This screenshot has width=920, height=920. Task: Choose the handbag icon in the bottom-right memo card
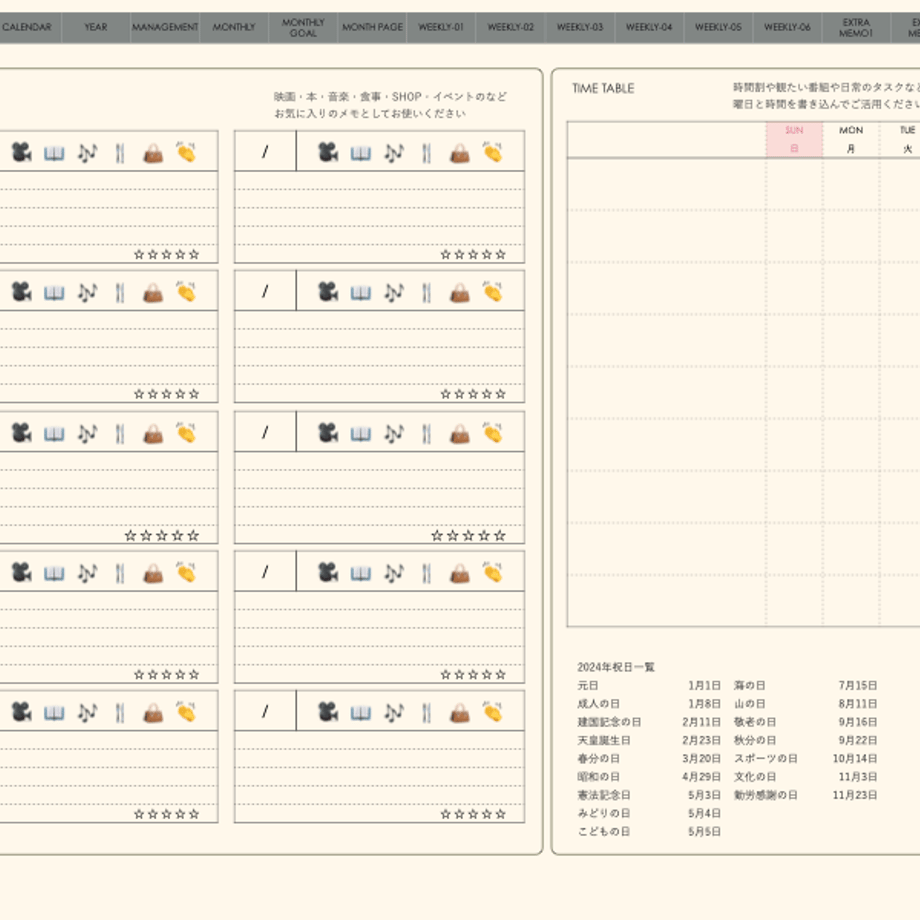pos(459,713)
